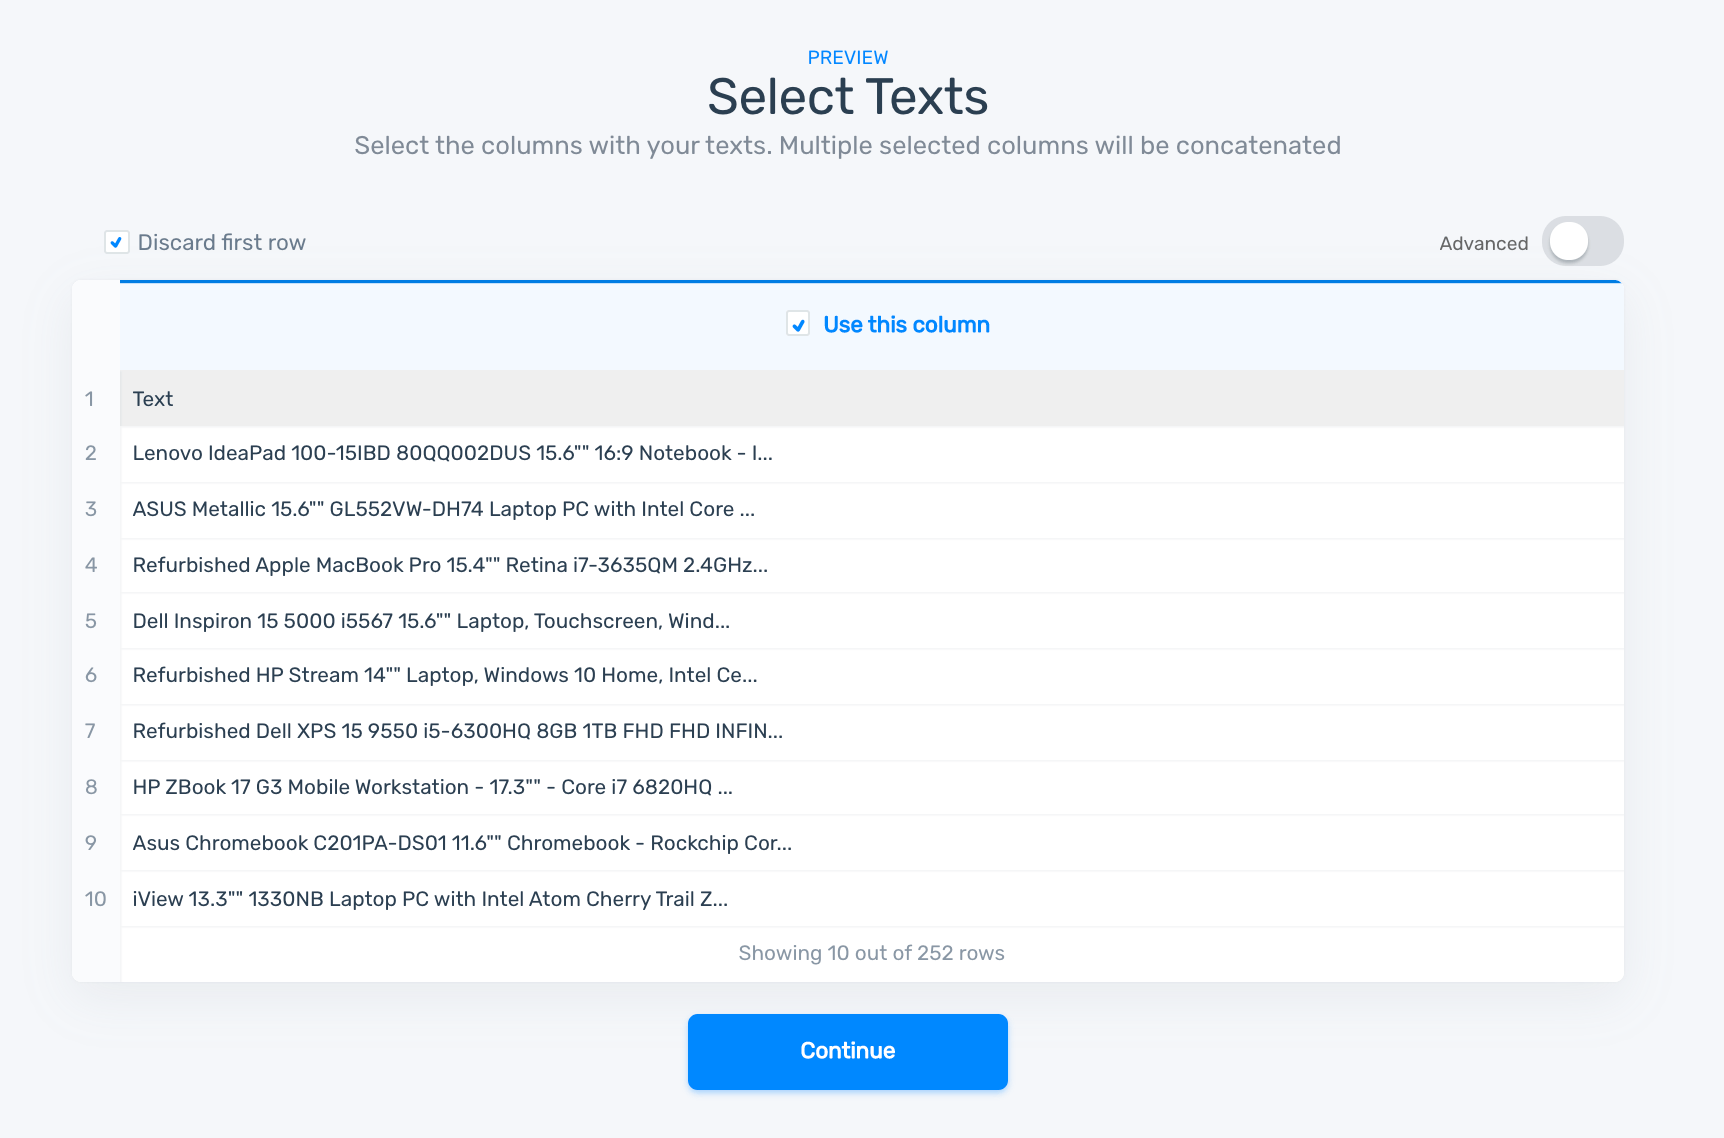This screenshot has height=1138, width=1724.
Task: Click row number 10 in the gutter
Action: tap(95, 899)
